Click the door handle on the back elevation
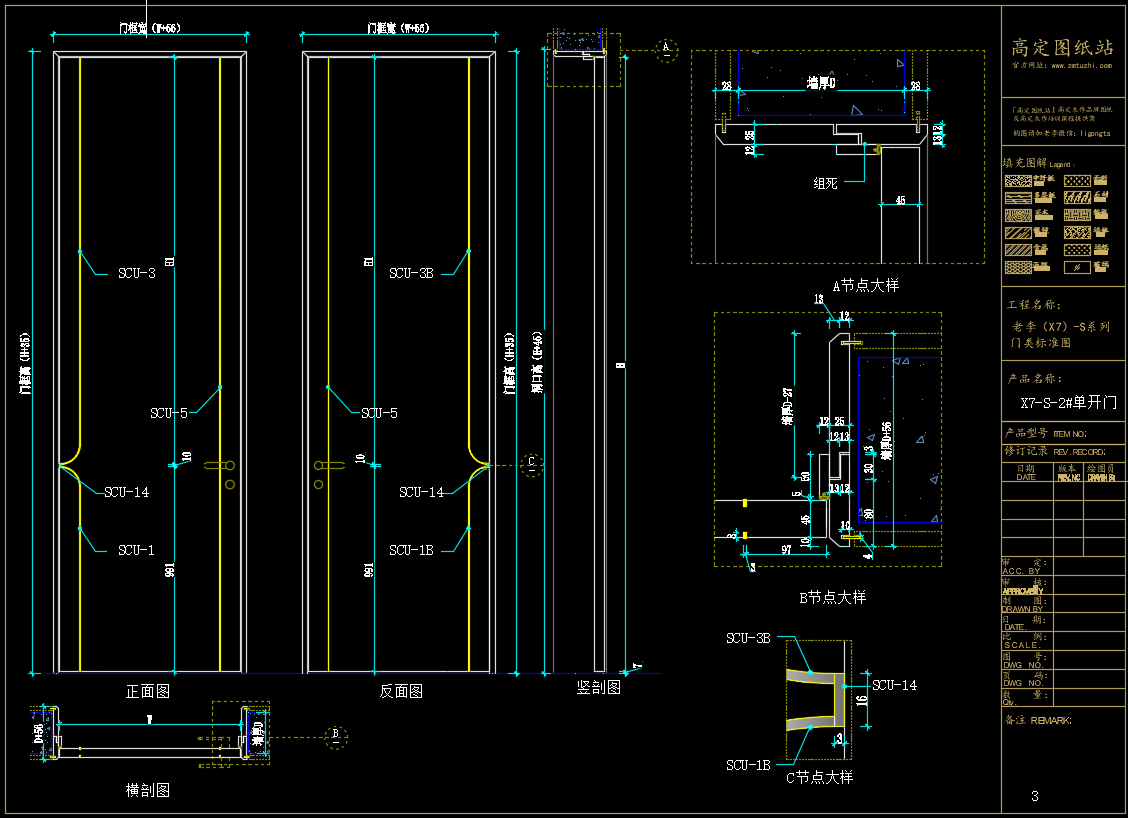The width and height of the screenshot is (1128, 818). click(326, 465)
